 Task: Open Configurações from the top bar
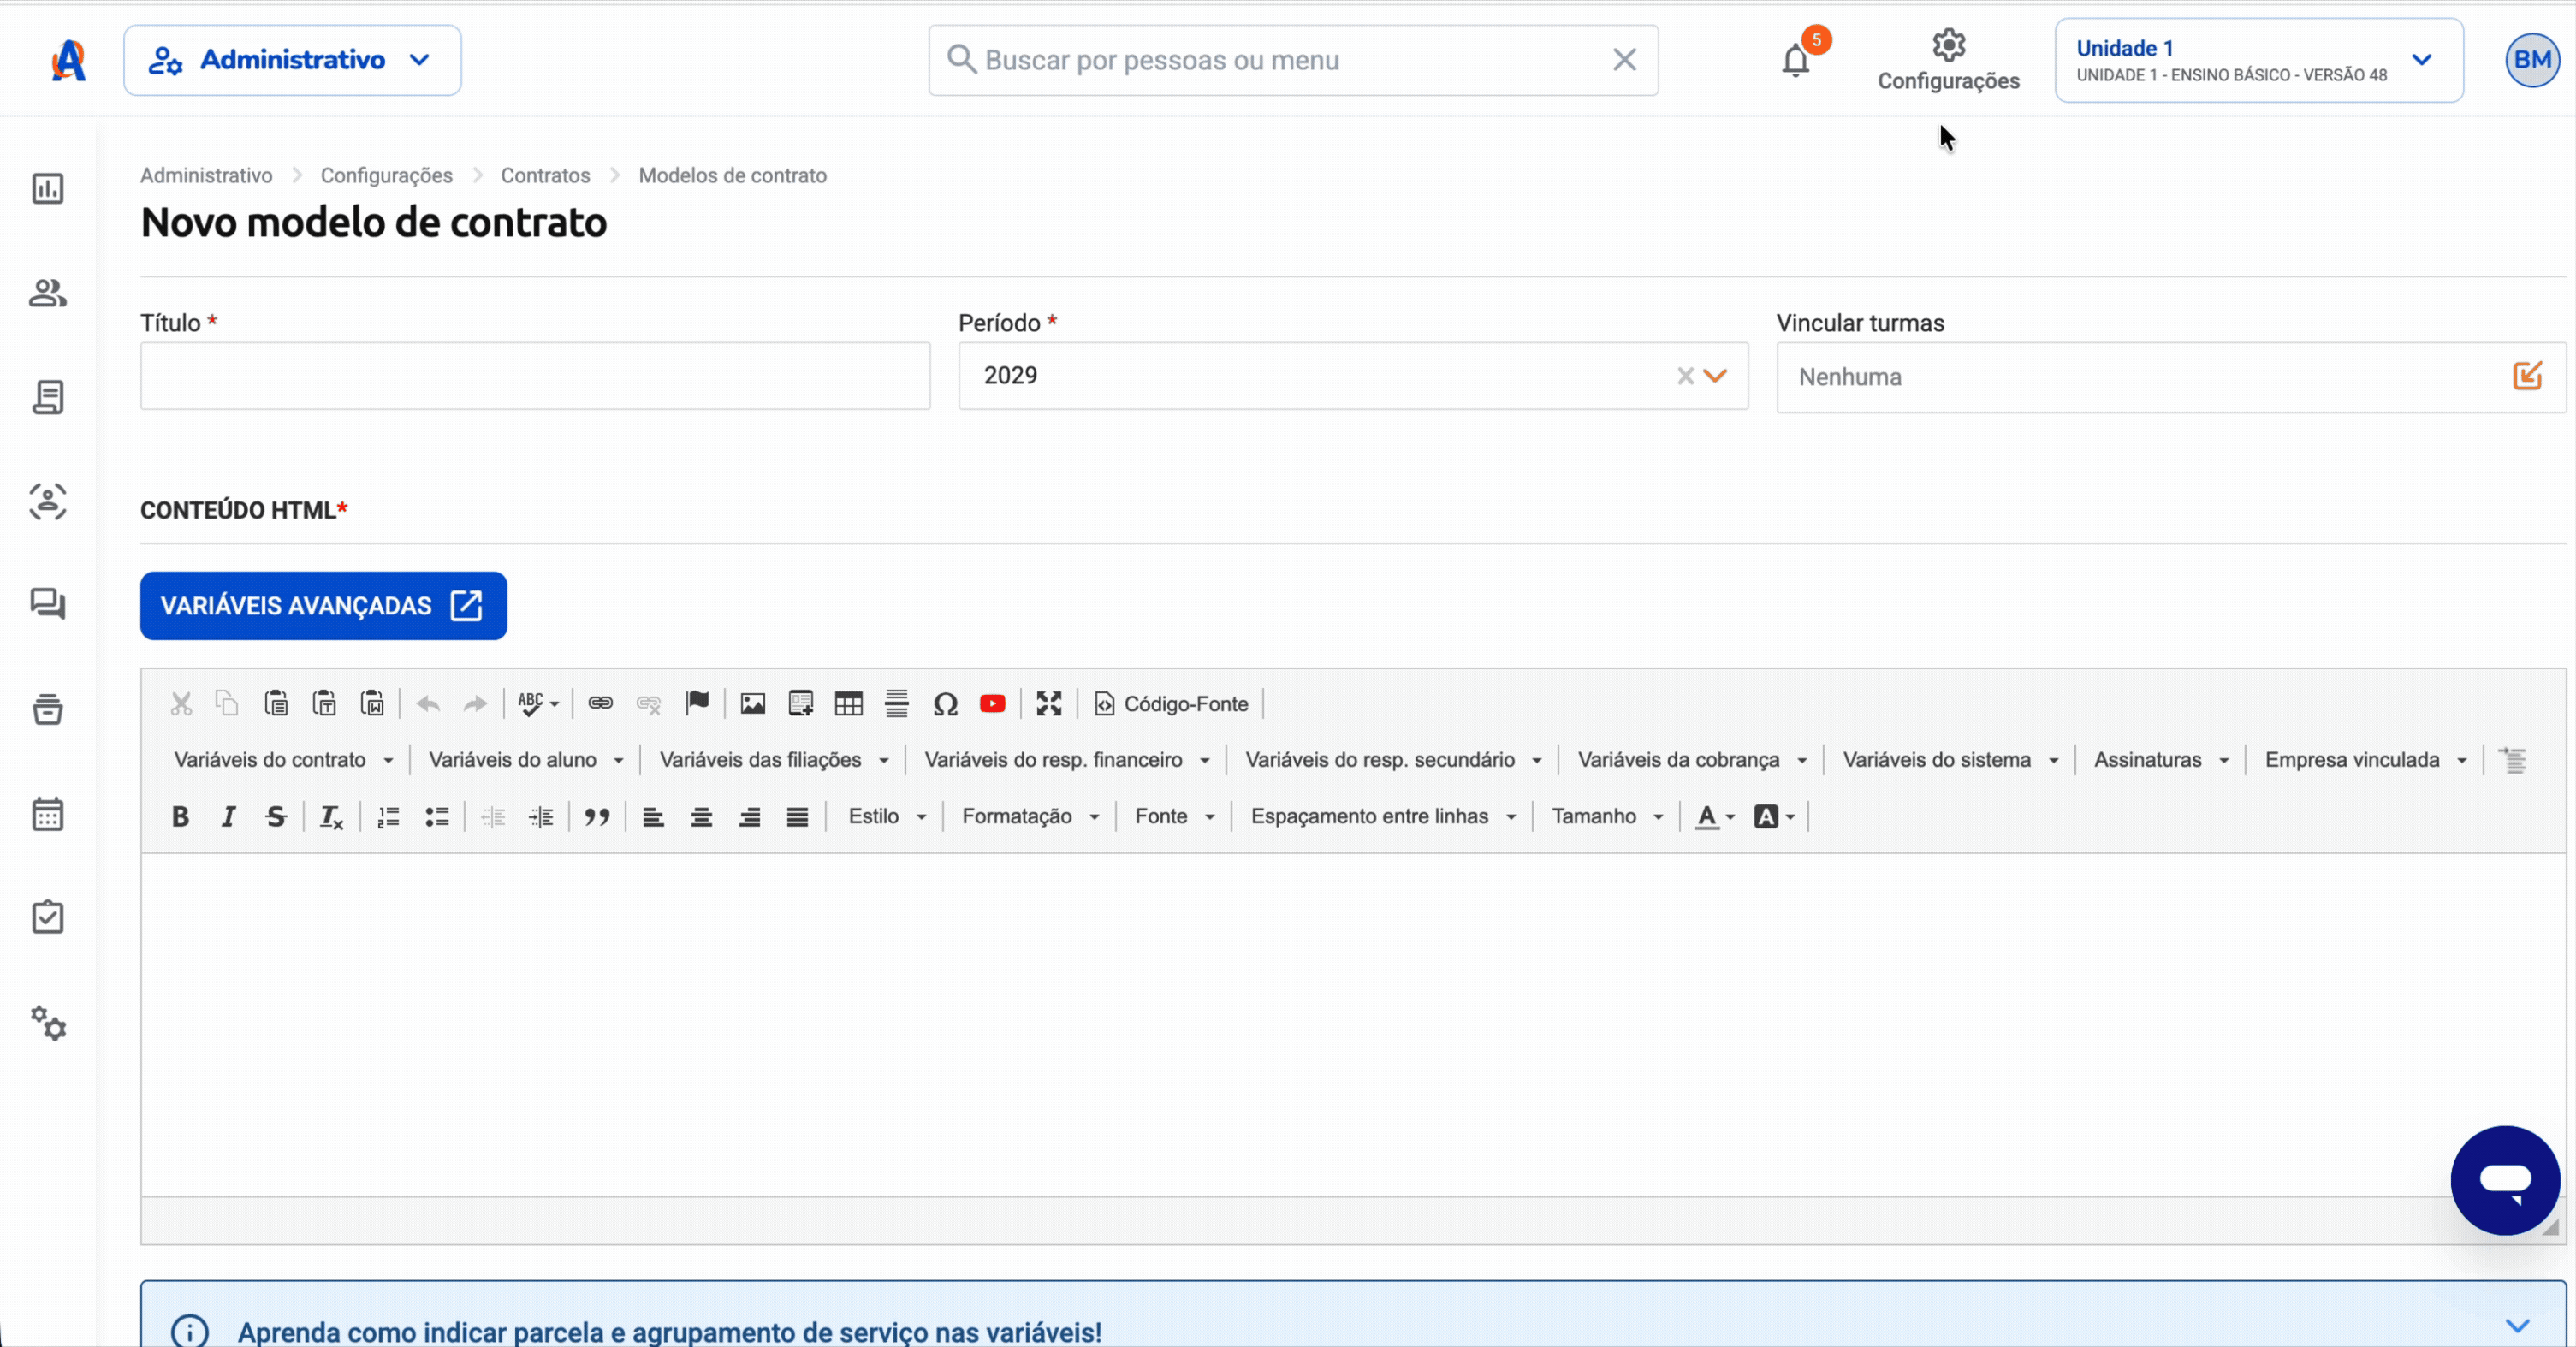(x=1948, y=61)
